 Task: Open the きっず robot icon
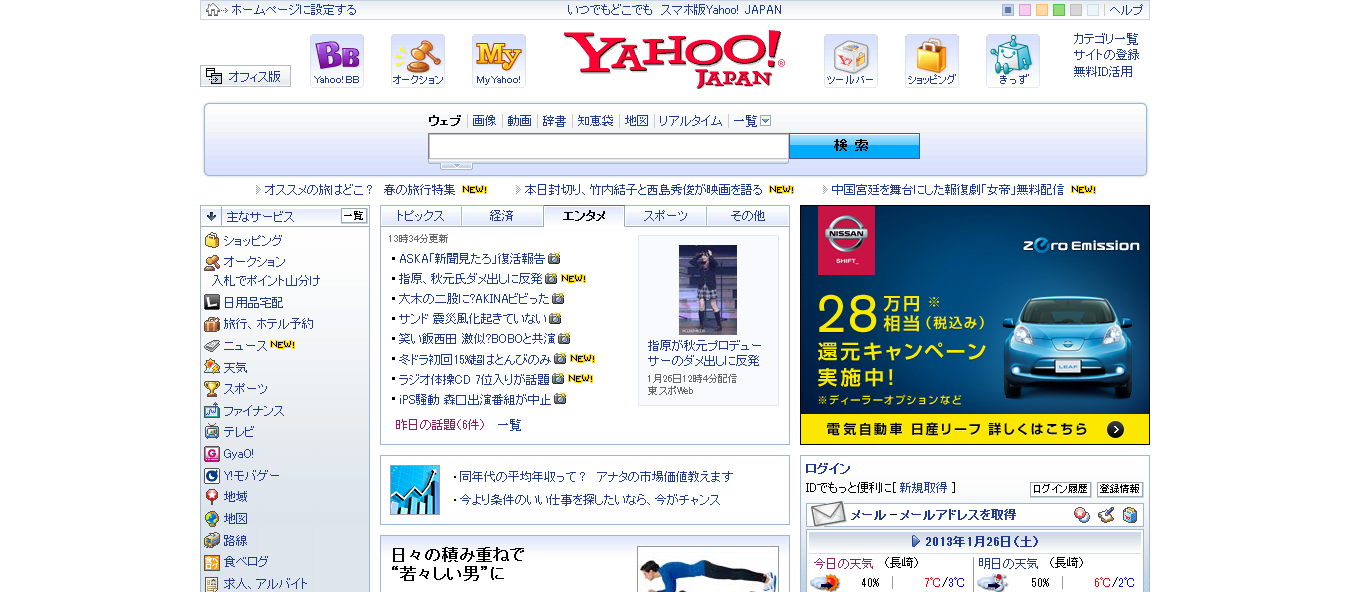tap(1013, 60)
